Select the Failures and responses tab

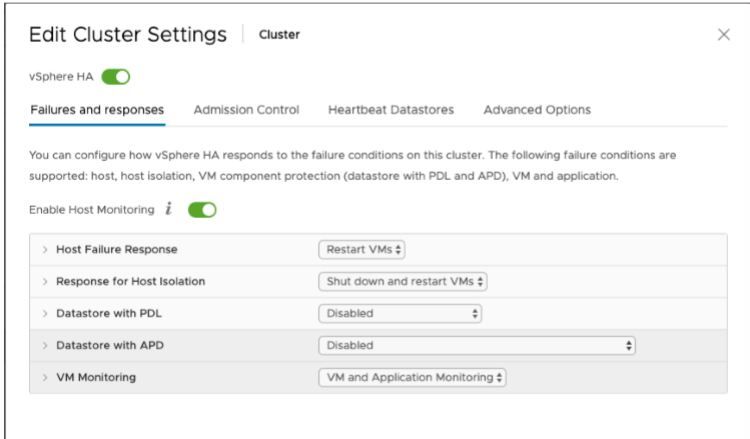[x=97, y=110]
